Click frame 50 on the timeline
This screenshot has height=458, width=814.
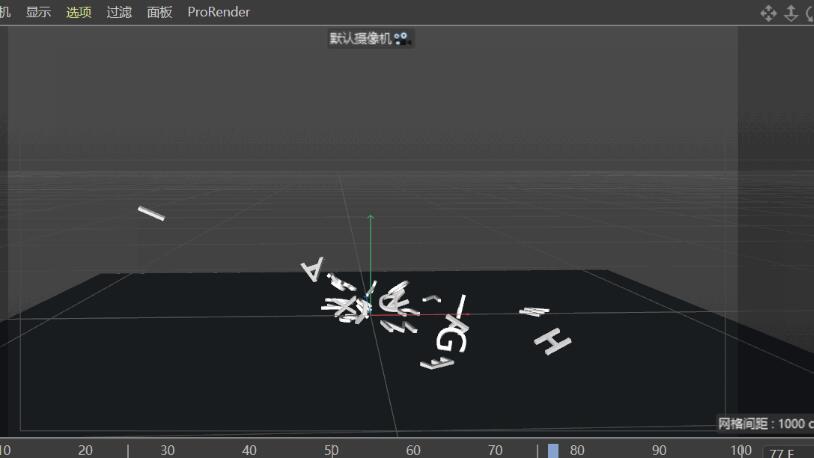pos(331,450)
